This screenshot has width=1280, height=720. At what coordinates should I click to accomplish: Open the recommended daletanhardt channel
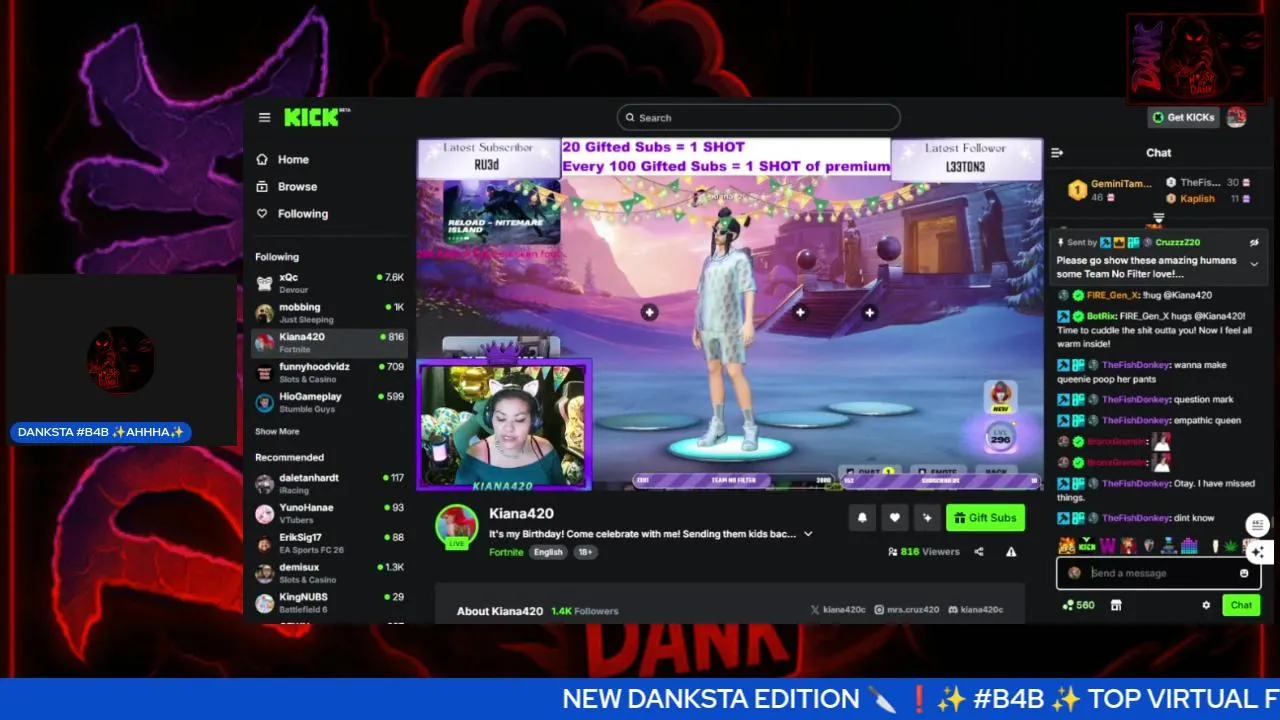(x=329, y=484)
